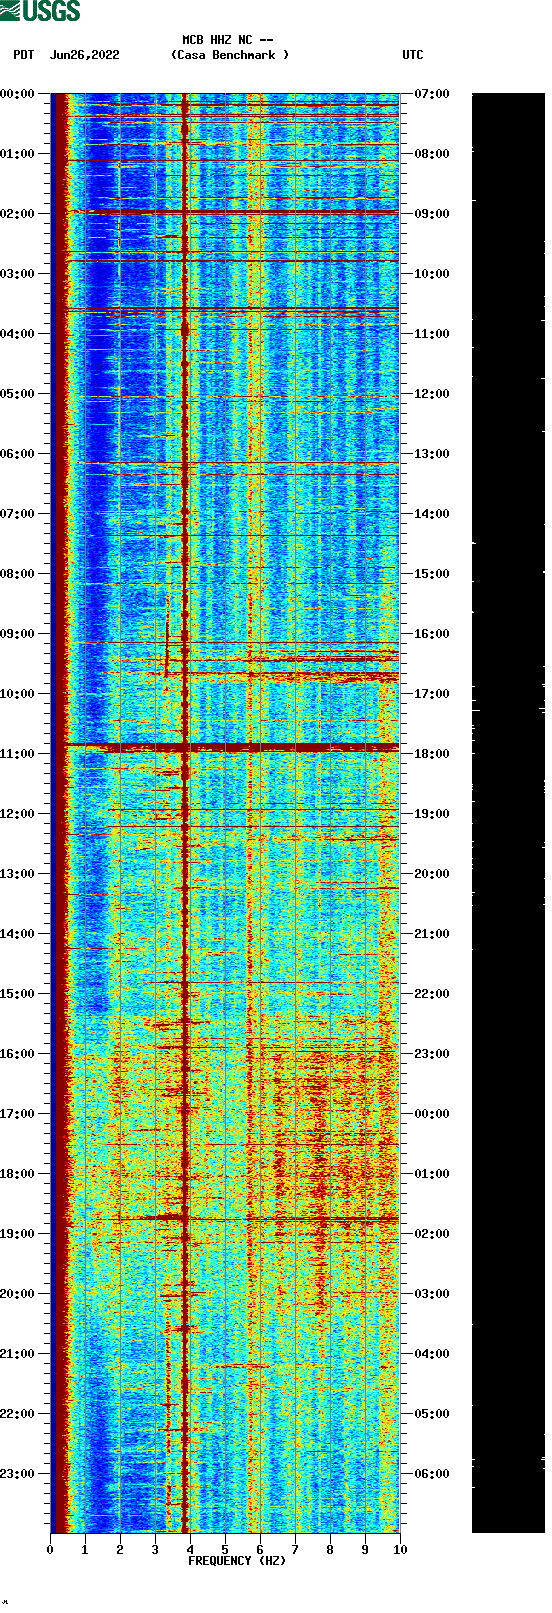This screenshot has height=1613, width=552.
Task: Click the 0 Hz frequency axis label
Action: tap(50, 1550)
